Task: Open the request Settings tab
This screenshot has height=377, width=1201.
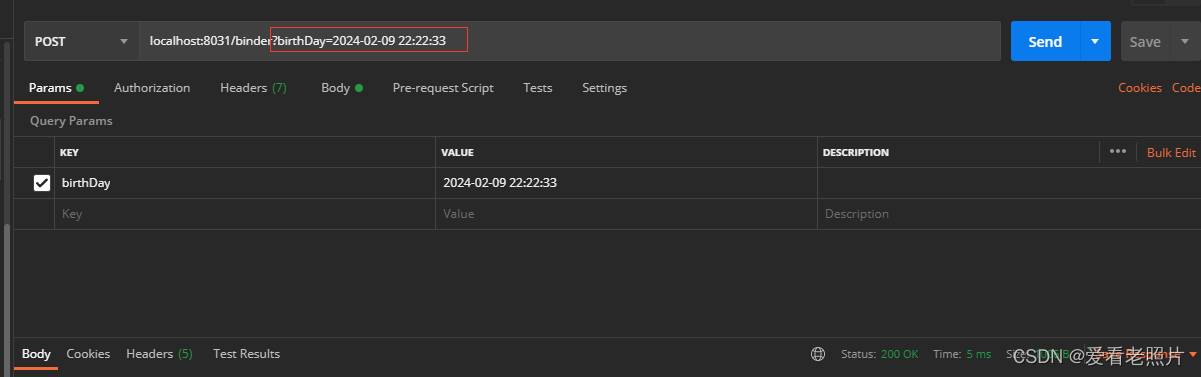Action: tap(605, 88)
